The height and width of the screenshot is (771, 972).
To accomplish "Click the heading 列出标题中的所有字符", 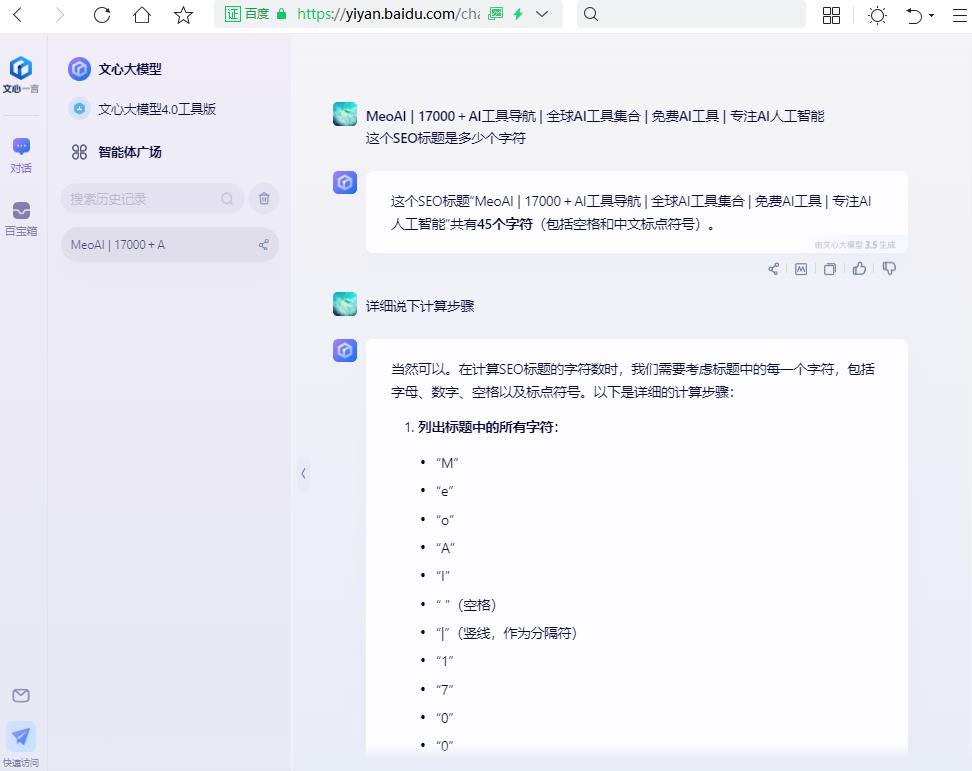I will tap(487, 426).
